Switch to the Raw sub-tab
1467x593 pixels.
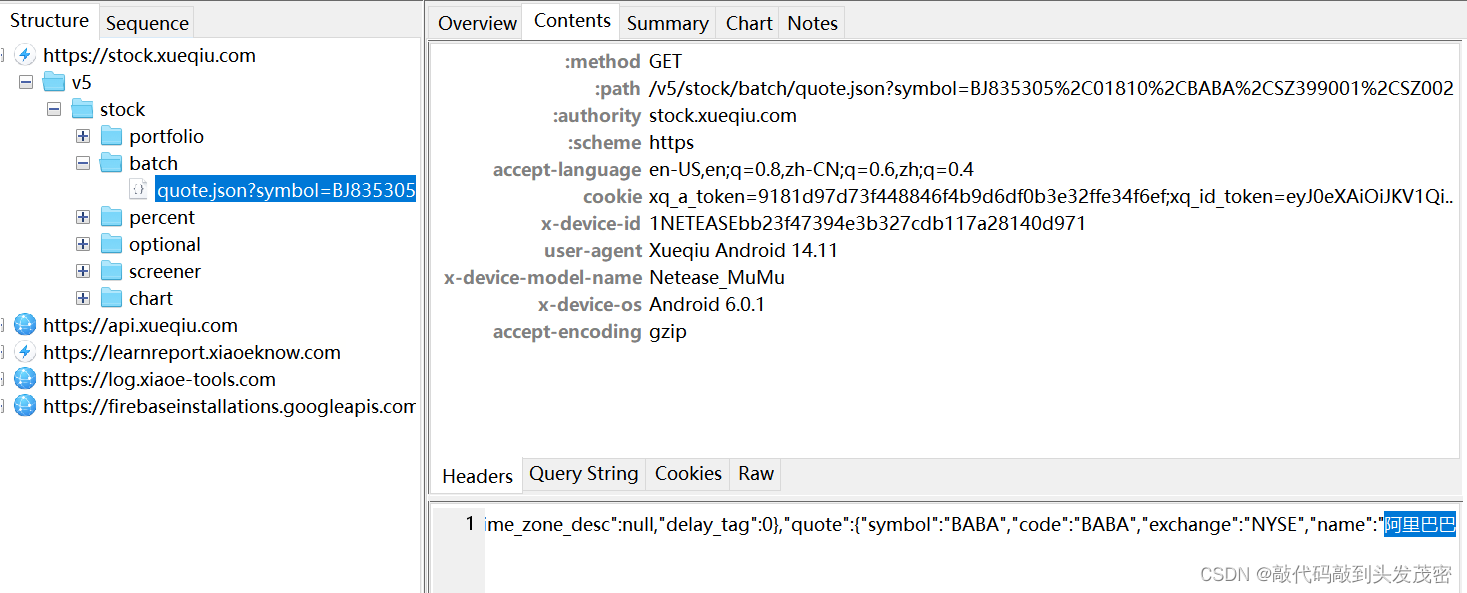click(x=756, y=474)
